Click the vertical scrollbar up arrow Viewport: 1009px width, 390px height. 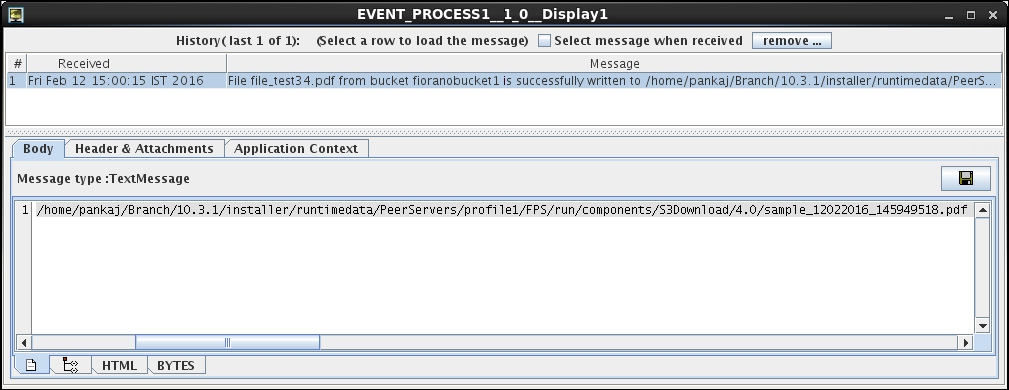click(982, 210)
